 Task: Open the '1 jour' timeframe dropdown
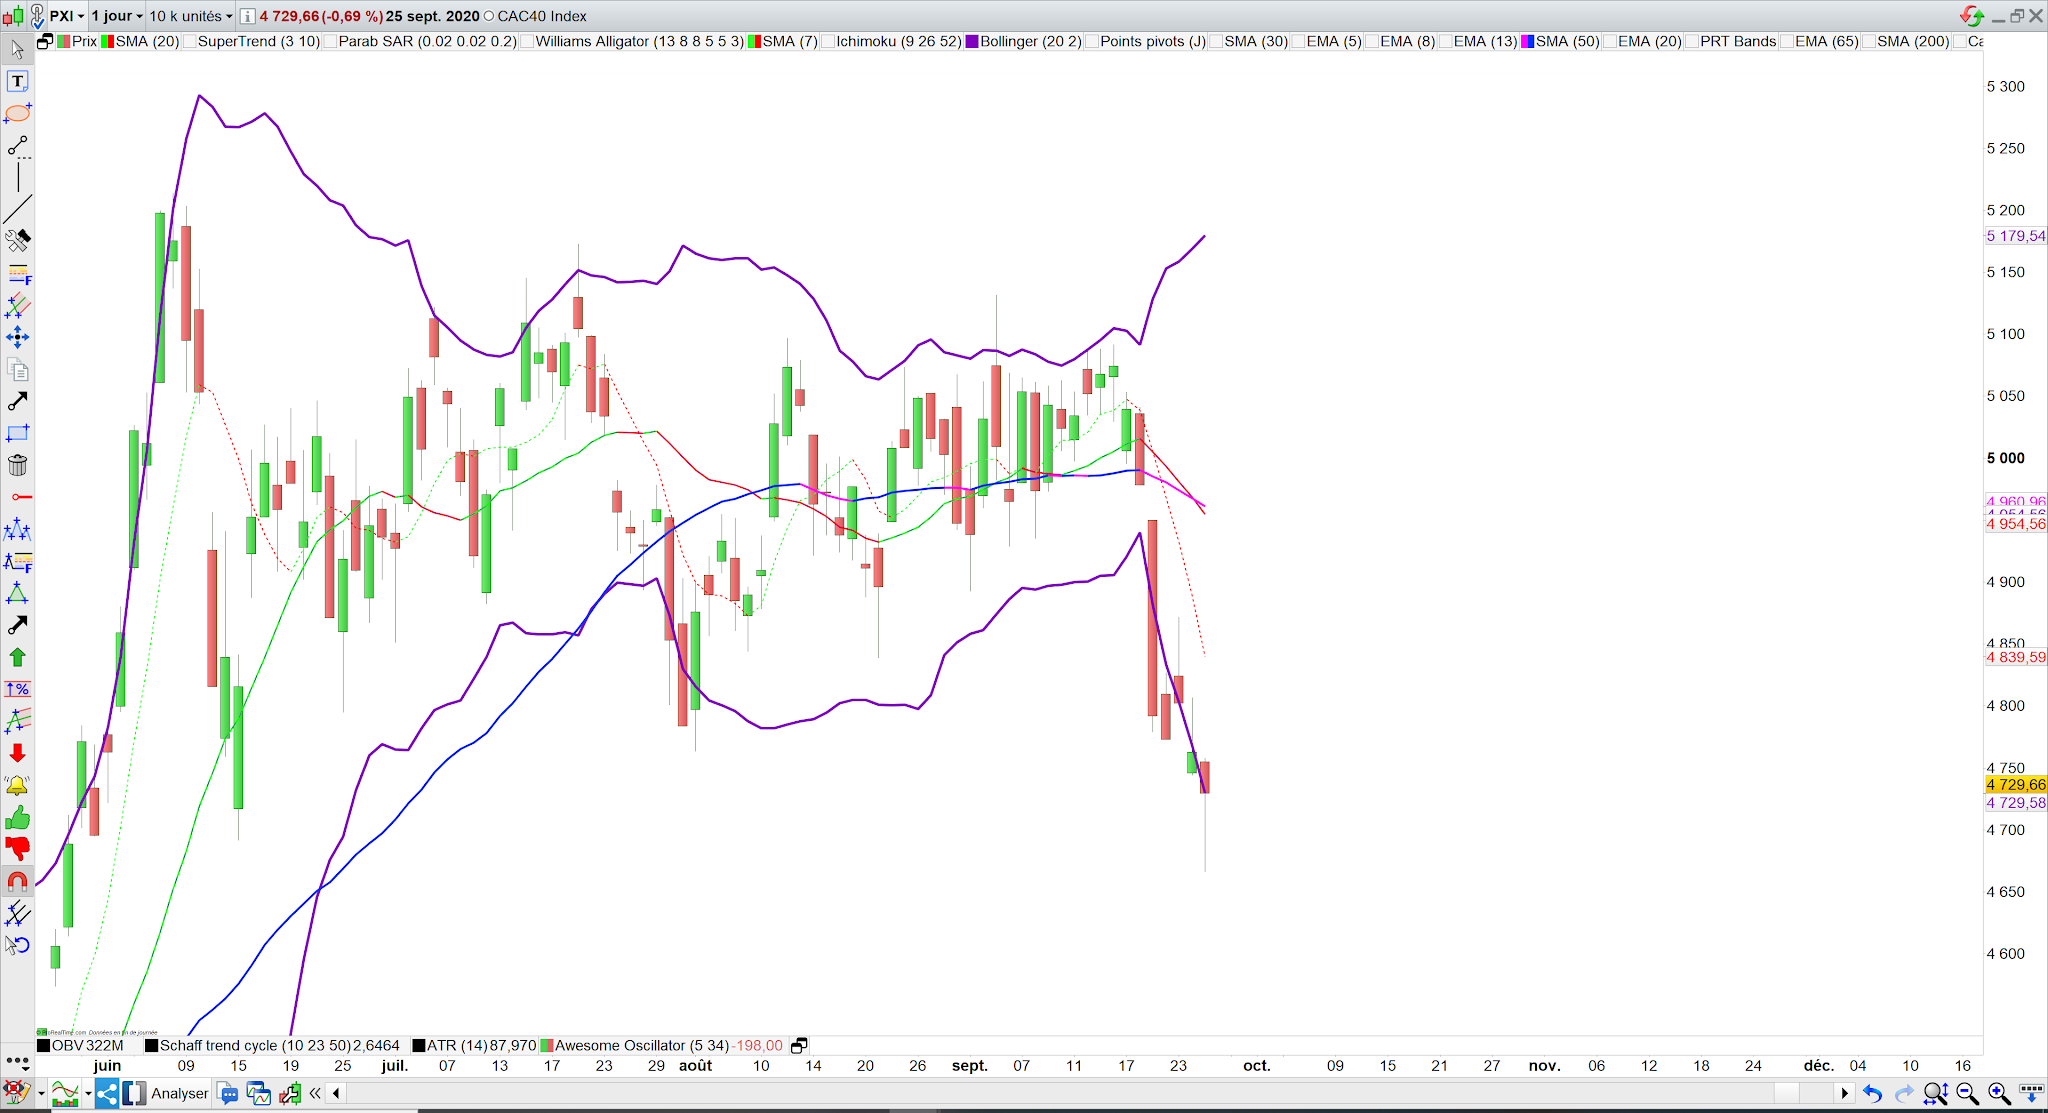(118, 16)
